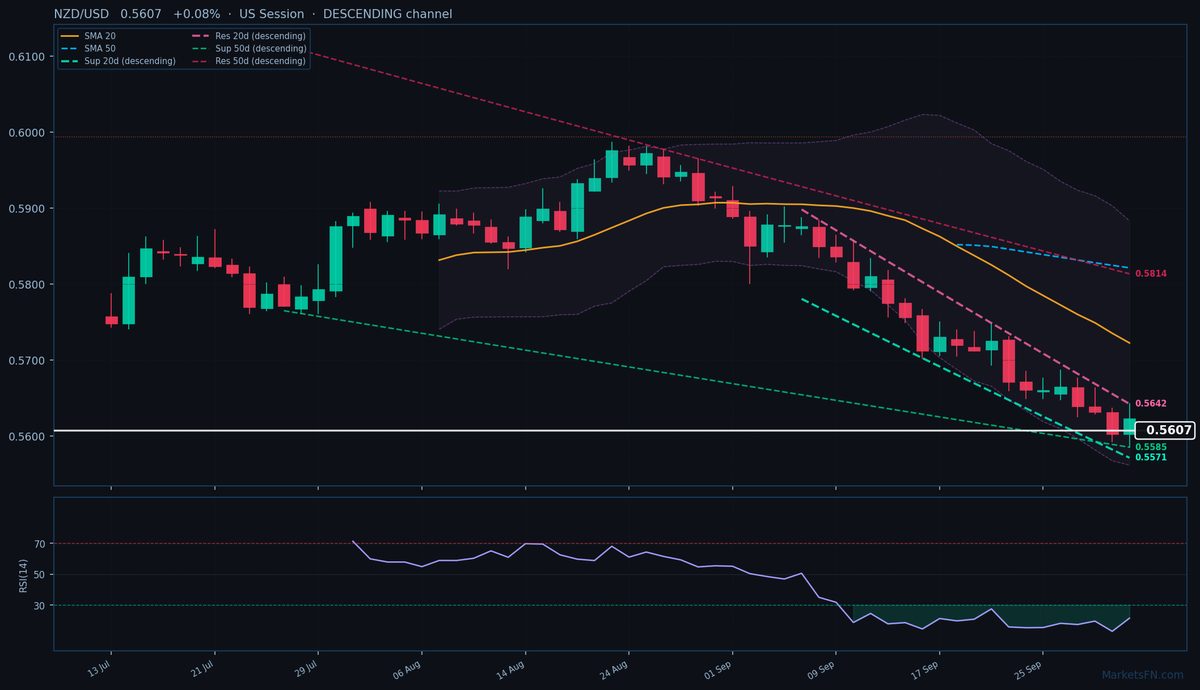This screenshot has height=690, width=1200.
Task: Click the SMA 50 legend entry
Action: (88, 49)
